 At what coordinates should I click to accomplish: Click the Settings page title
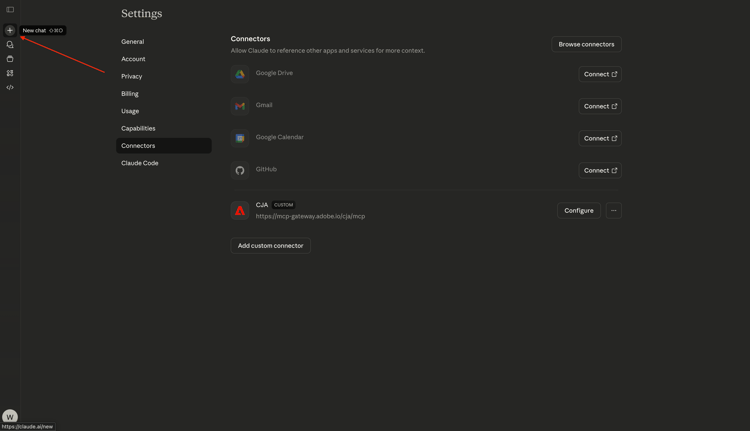[x=142, y=13]
